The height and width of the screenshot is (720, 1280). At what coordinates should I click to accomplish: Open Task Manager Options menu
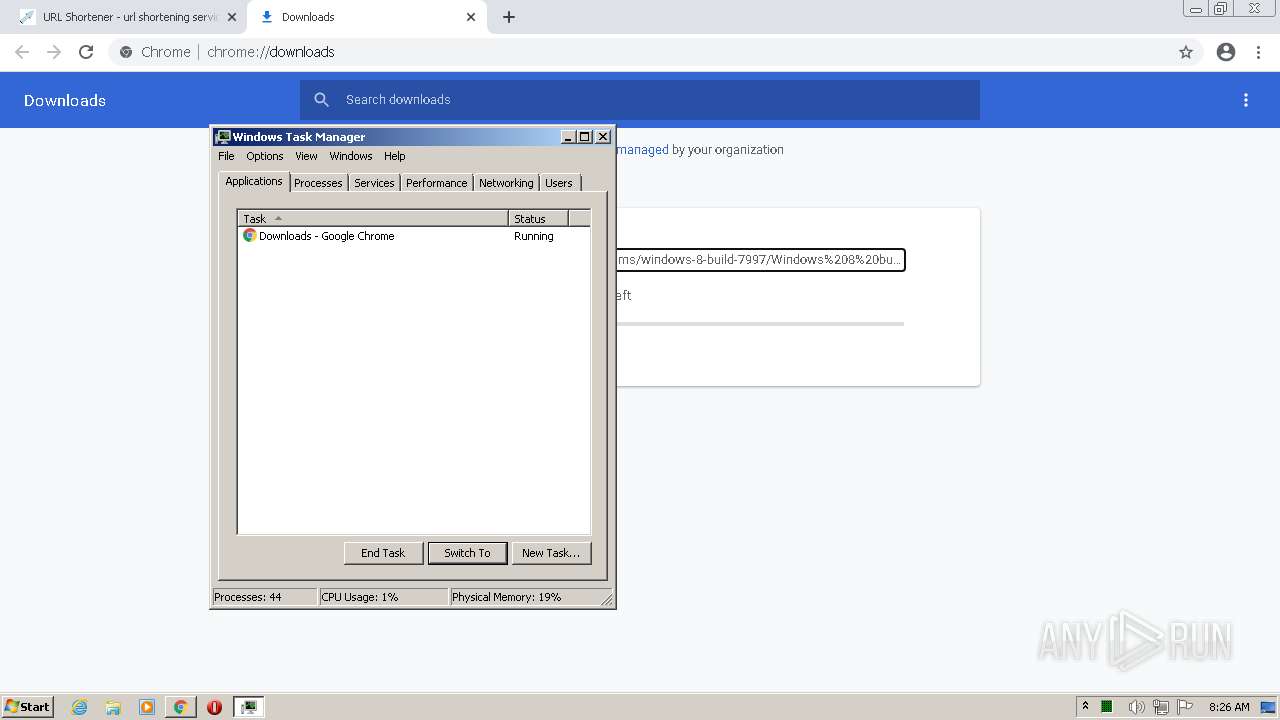(x=265, y=156)
